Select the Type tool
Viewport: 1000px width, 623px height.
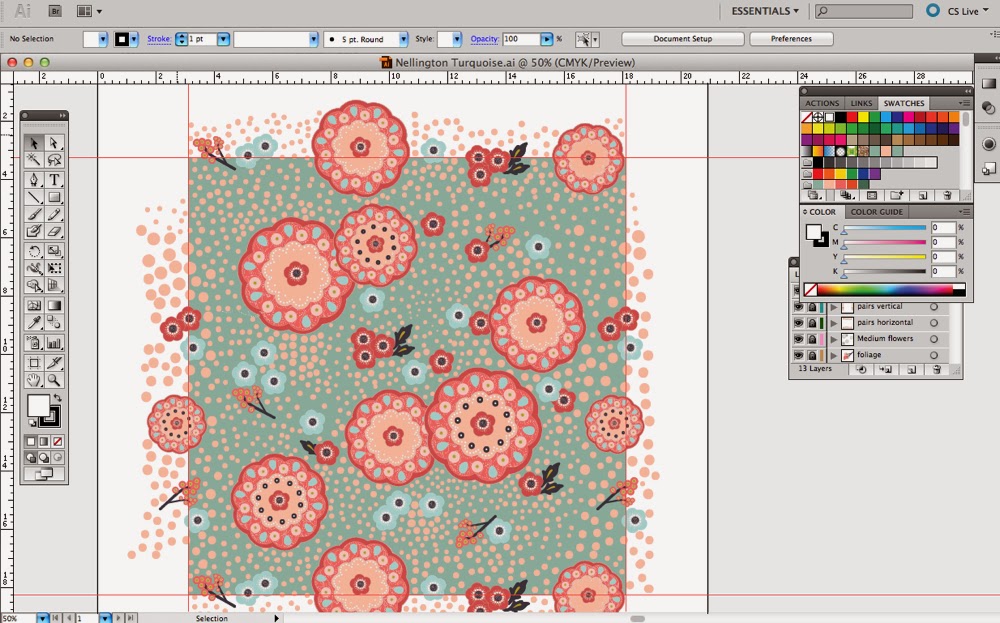pos(55,180)
